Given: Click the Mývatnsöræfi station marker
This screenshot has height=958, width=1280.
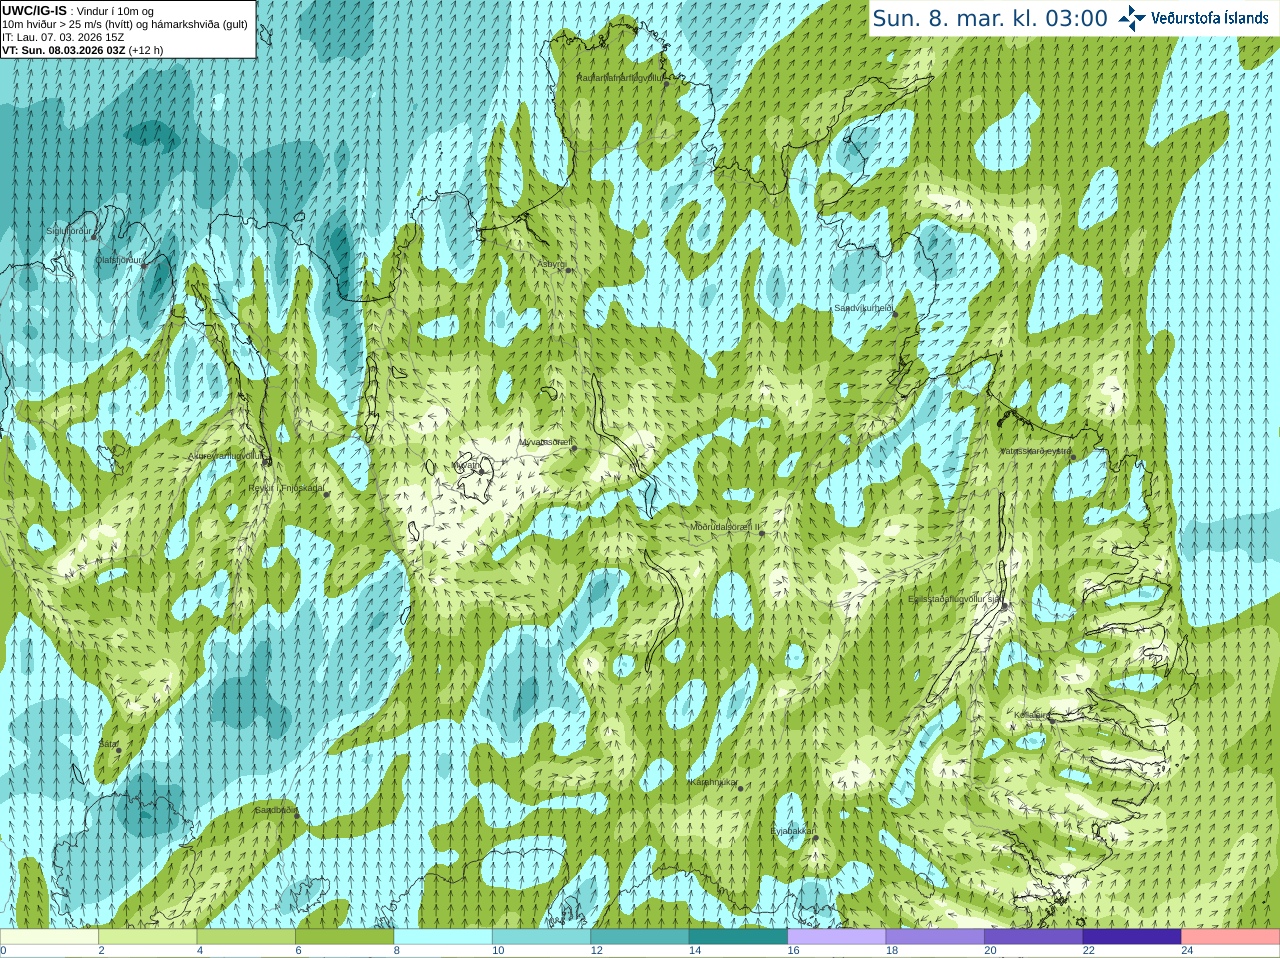Looking at the screenshot, I should point(574,448).
